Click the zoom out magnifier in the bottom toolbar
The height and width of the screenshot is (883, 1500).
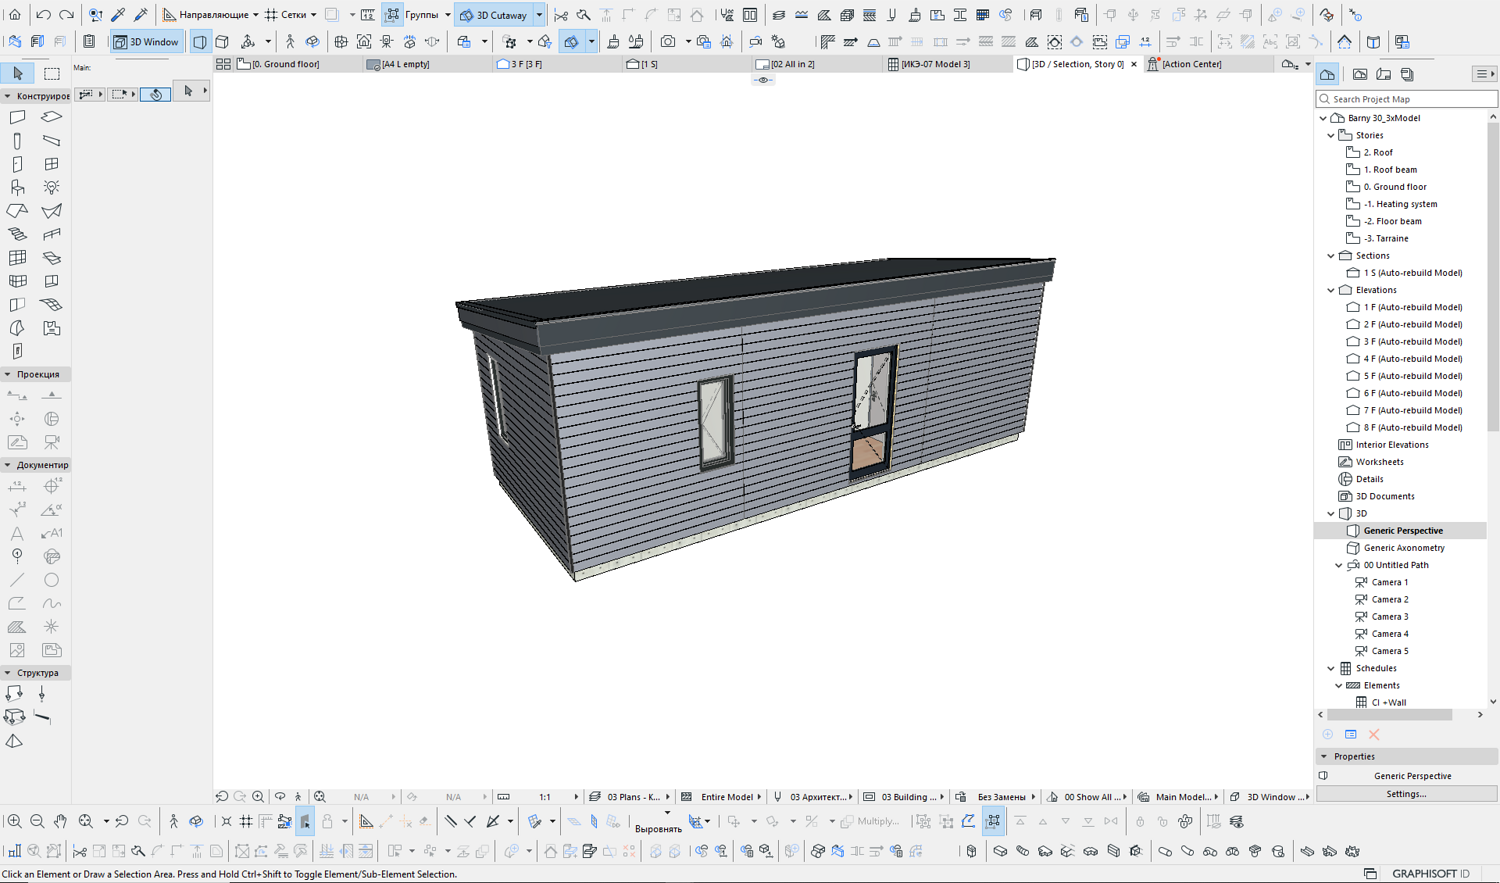coord(37,821)
